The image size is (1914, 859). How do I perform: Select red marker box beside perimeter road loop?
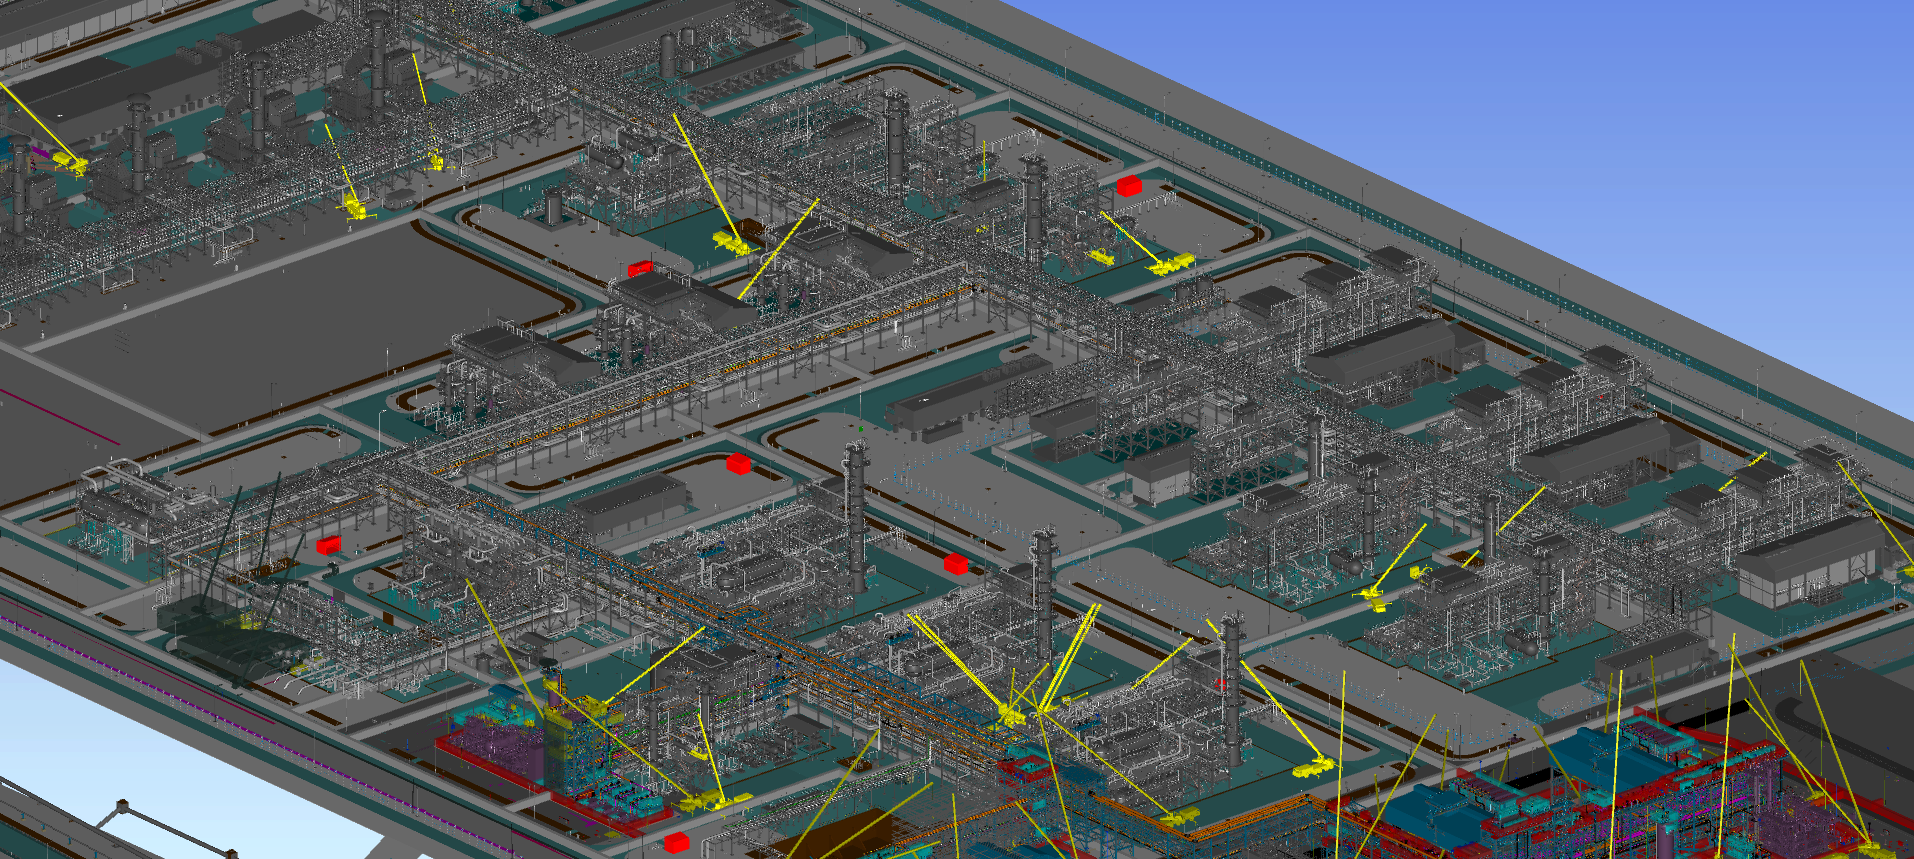(x=1129, y=185)
